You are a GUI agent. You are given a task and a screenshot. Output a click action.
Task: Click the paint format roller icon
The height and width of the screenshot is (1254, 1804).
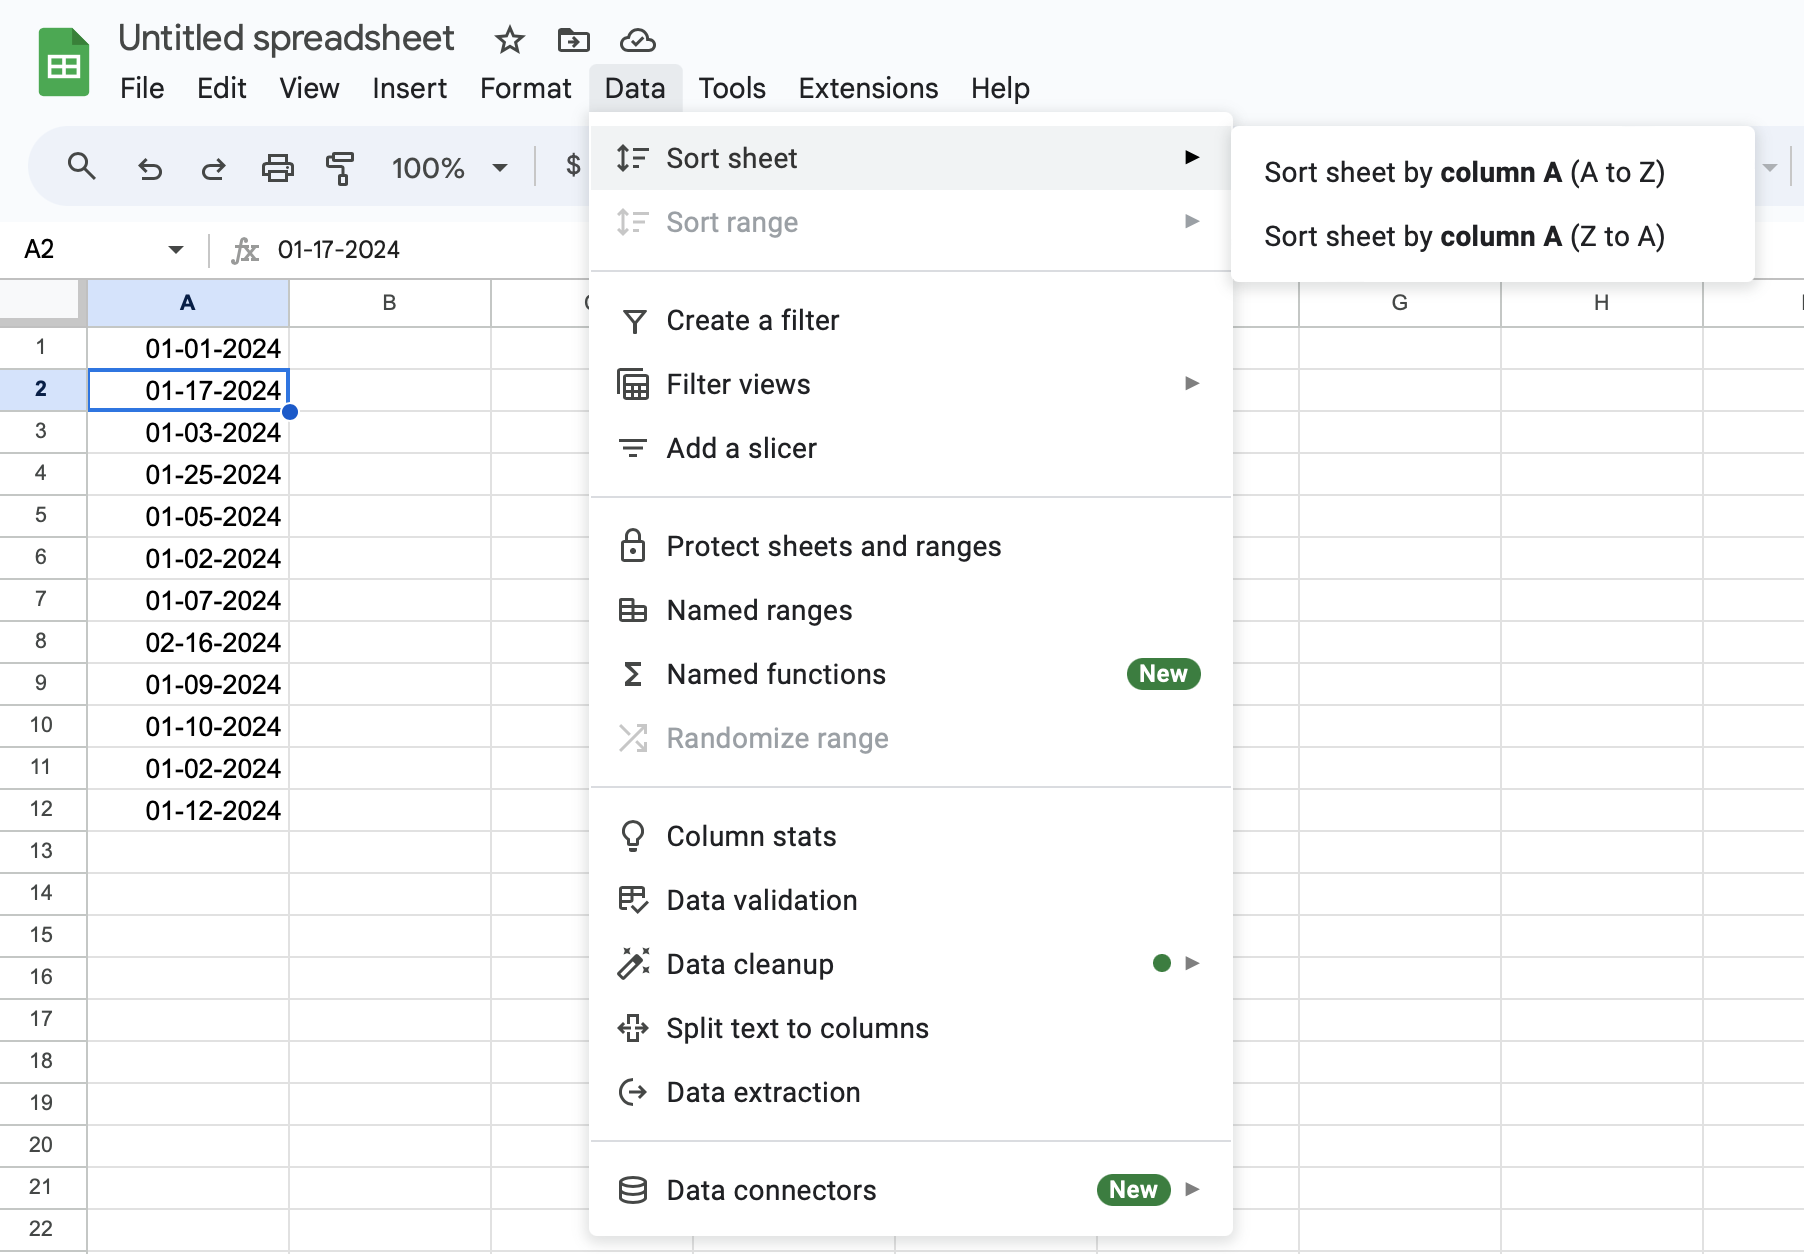coord(340,167)
